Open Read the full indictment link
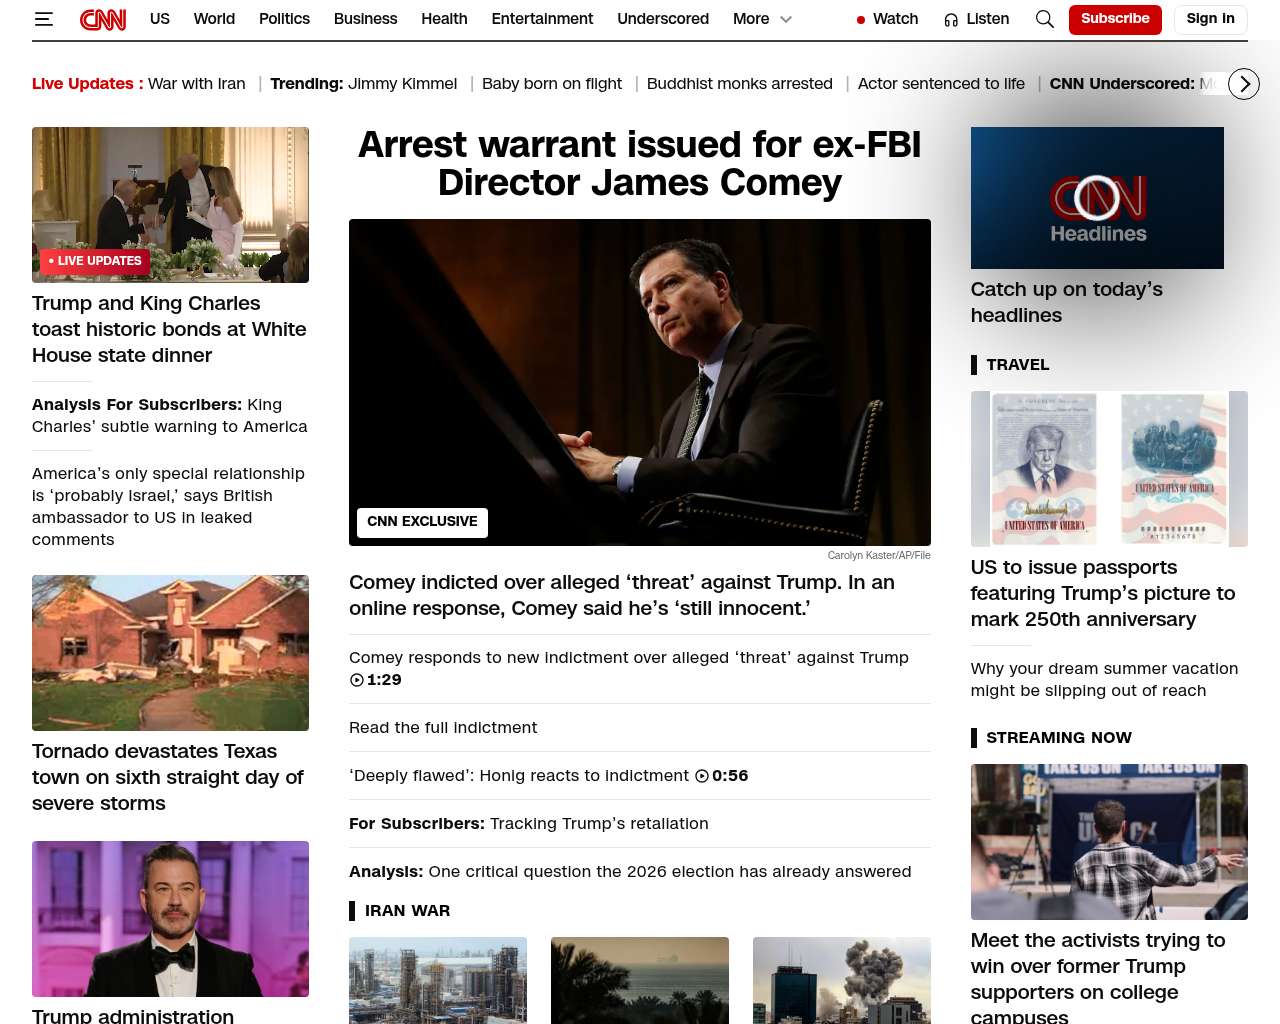 443,728
